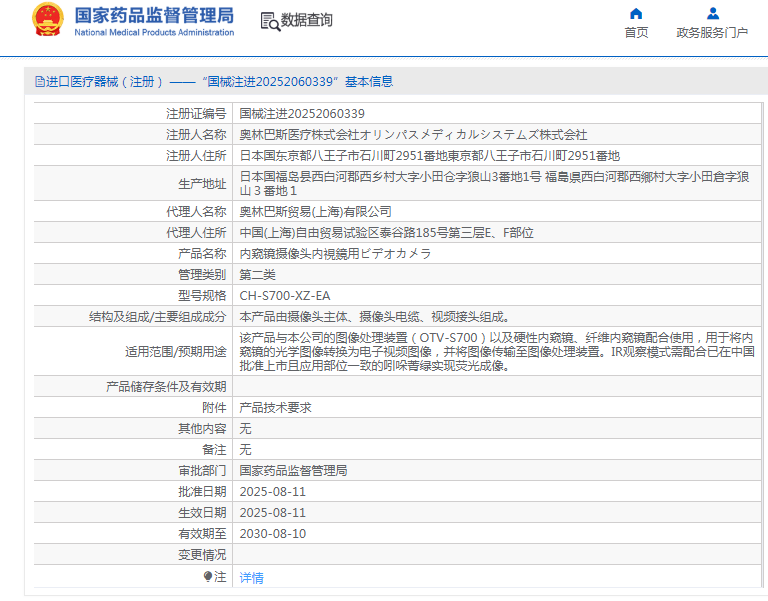Click the 管理类别 label

pyautogui.click(x=202, y=275)
